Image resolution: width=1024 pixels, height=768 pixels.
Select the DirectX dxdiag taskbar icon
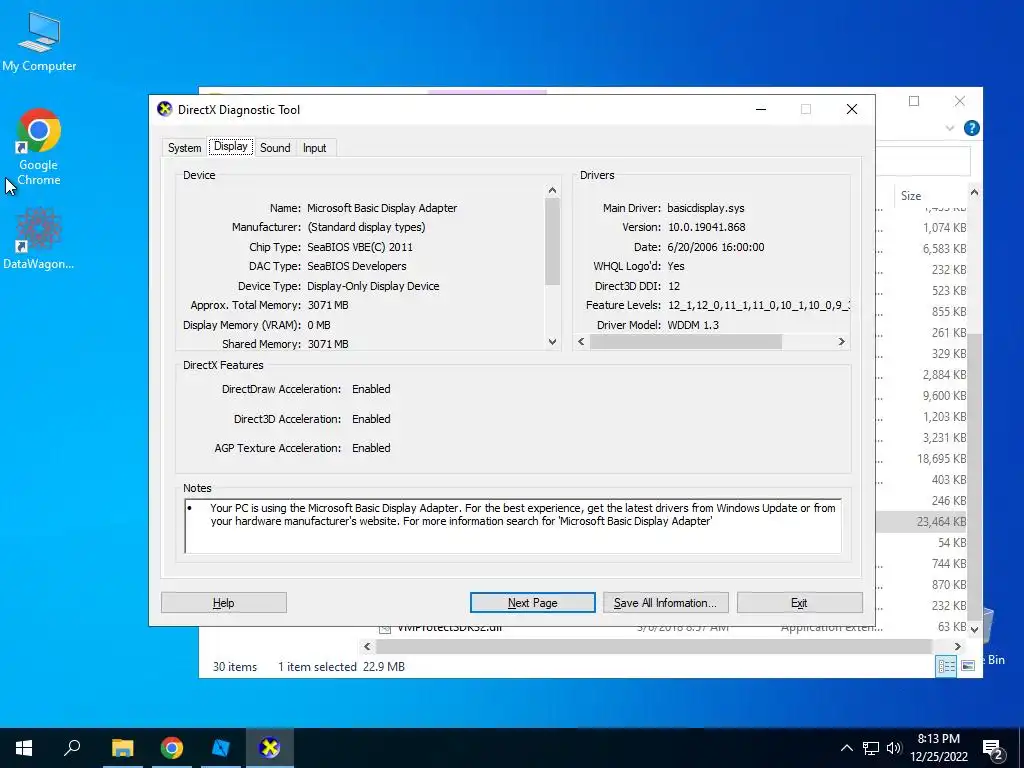[269, 748]
